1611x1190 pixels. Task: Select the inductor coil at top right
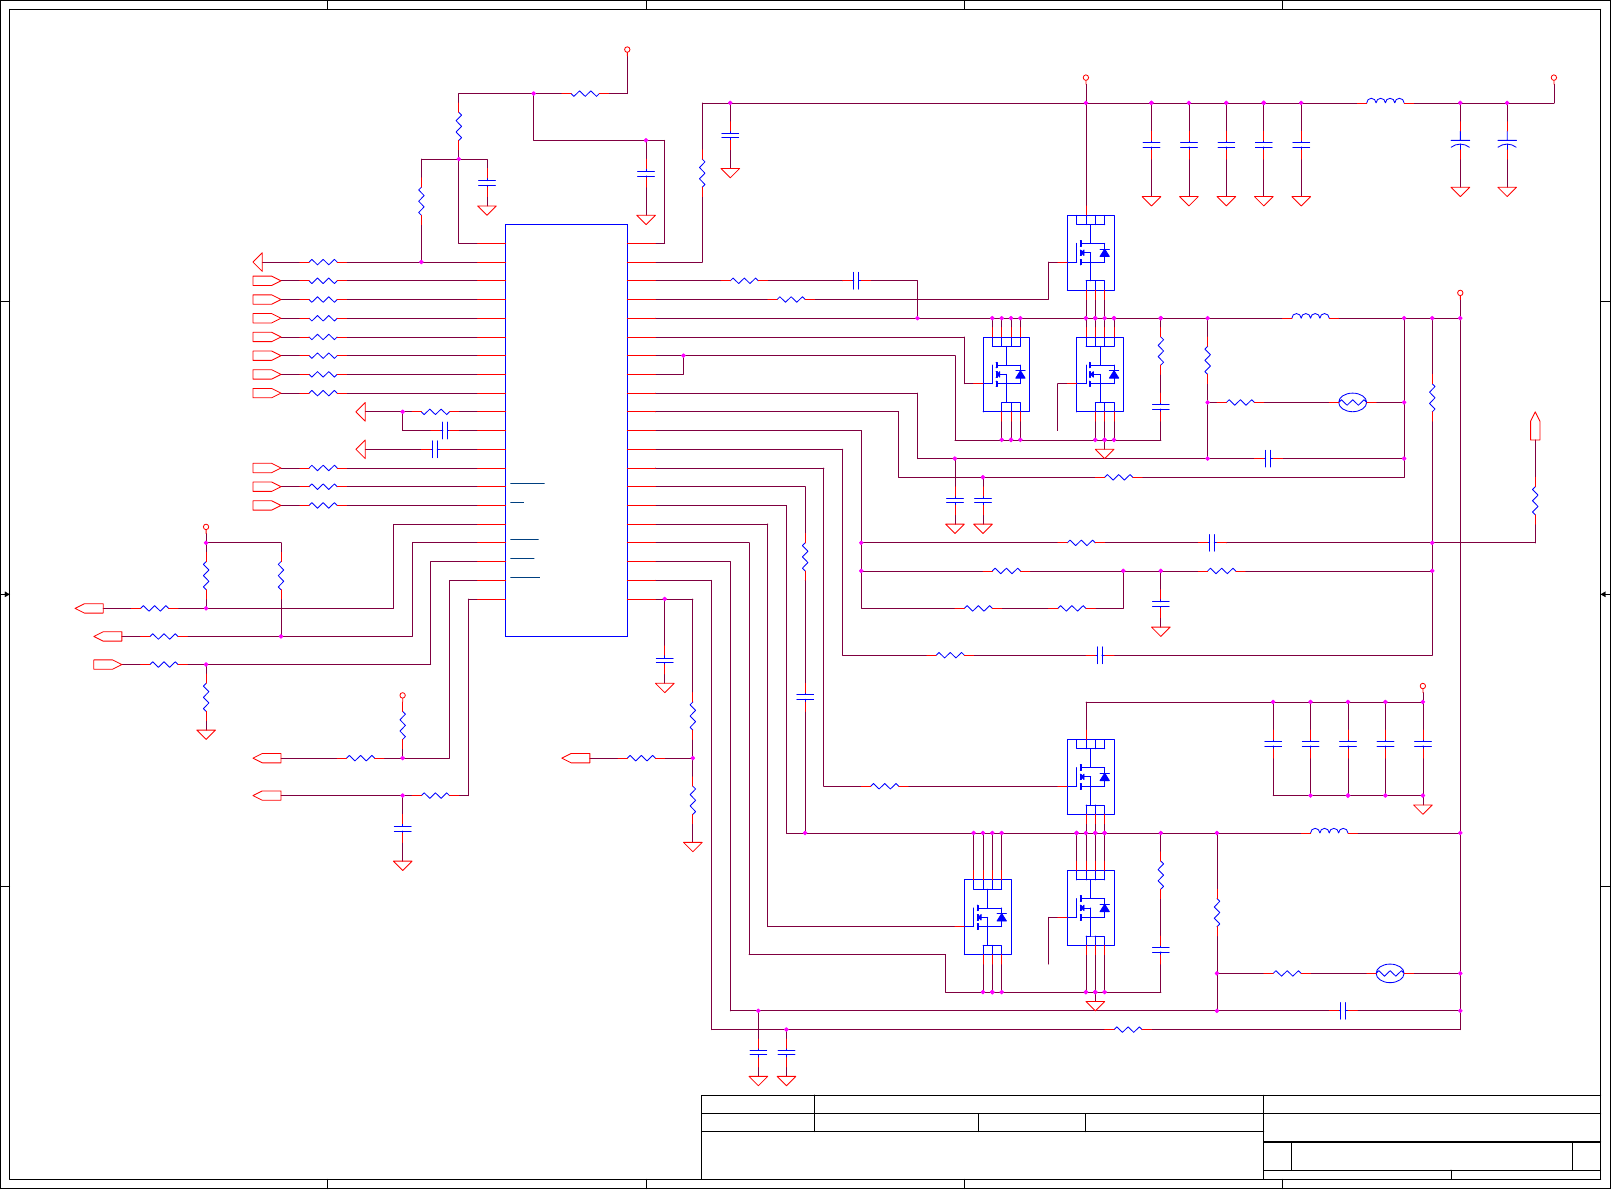click(1385, 100)
